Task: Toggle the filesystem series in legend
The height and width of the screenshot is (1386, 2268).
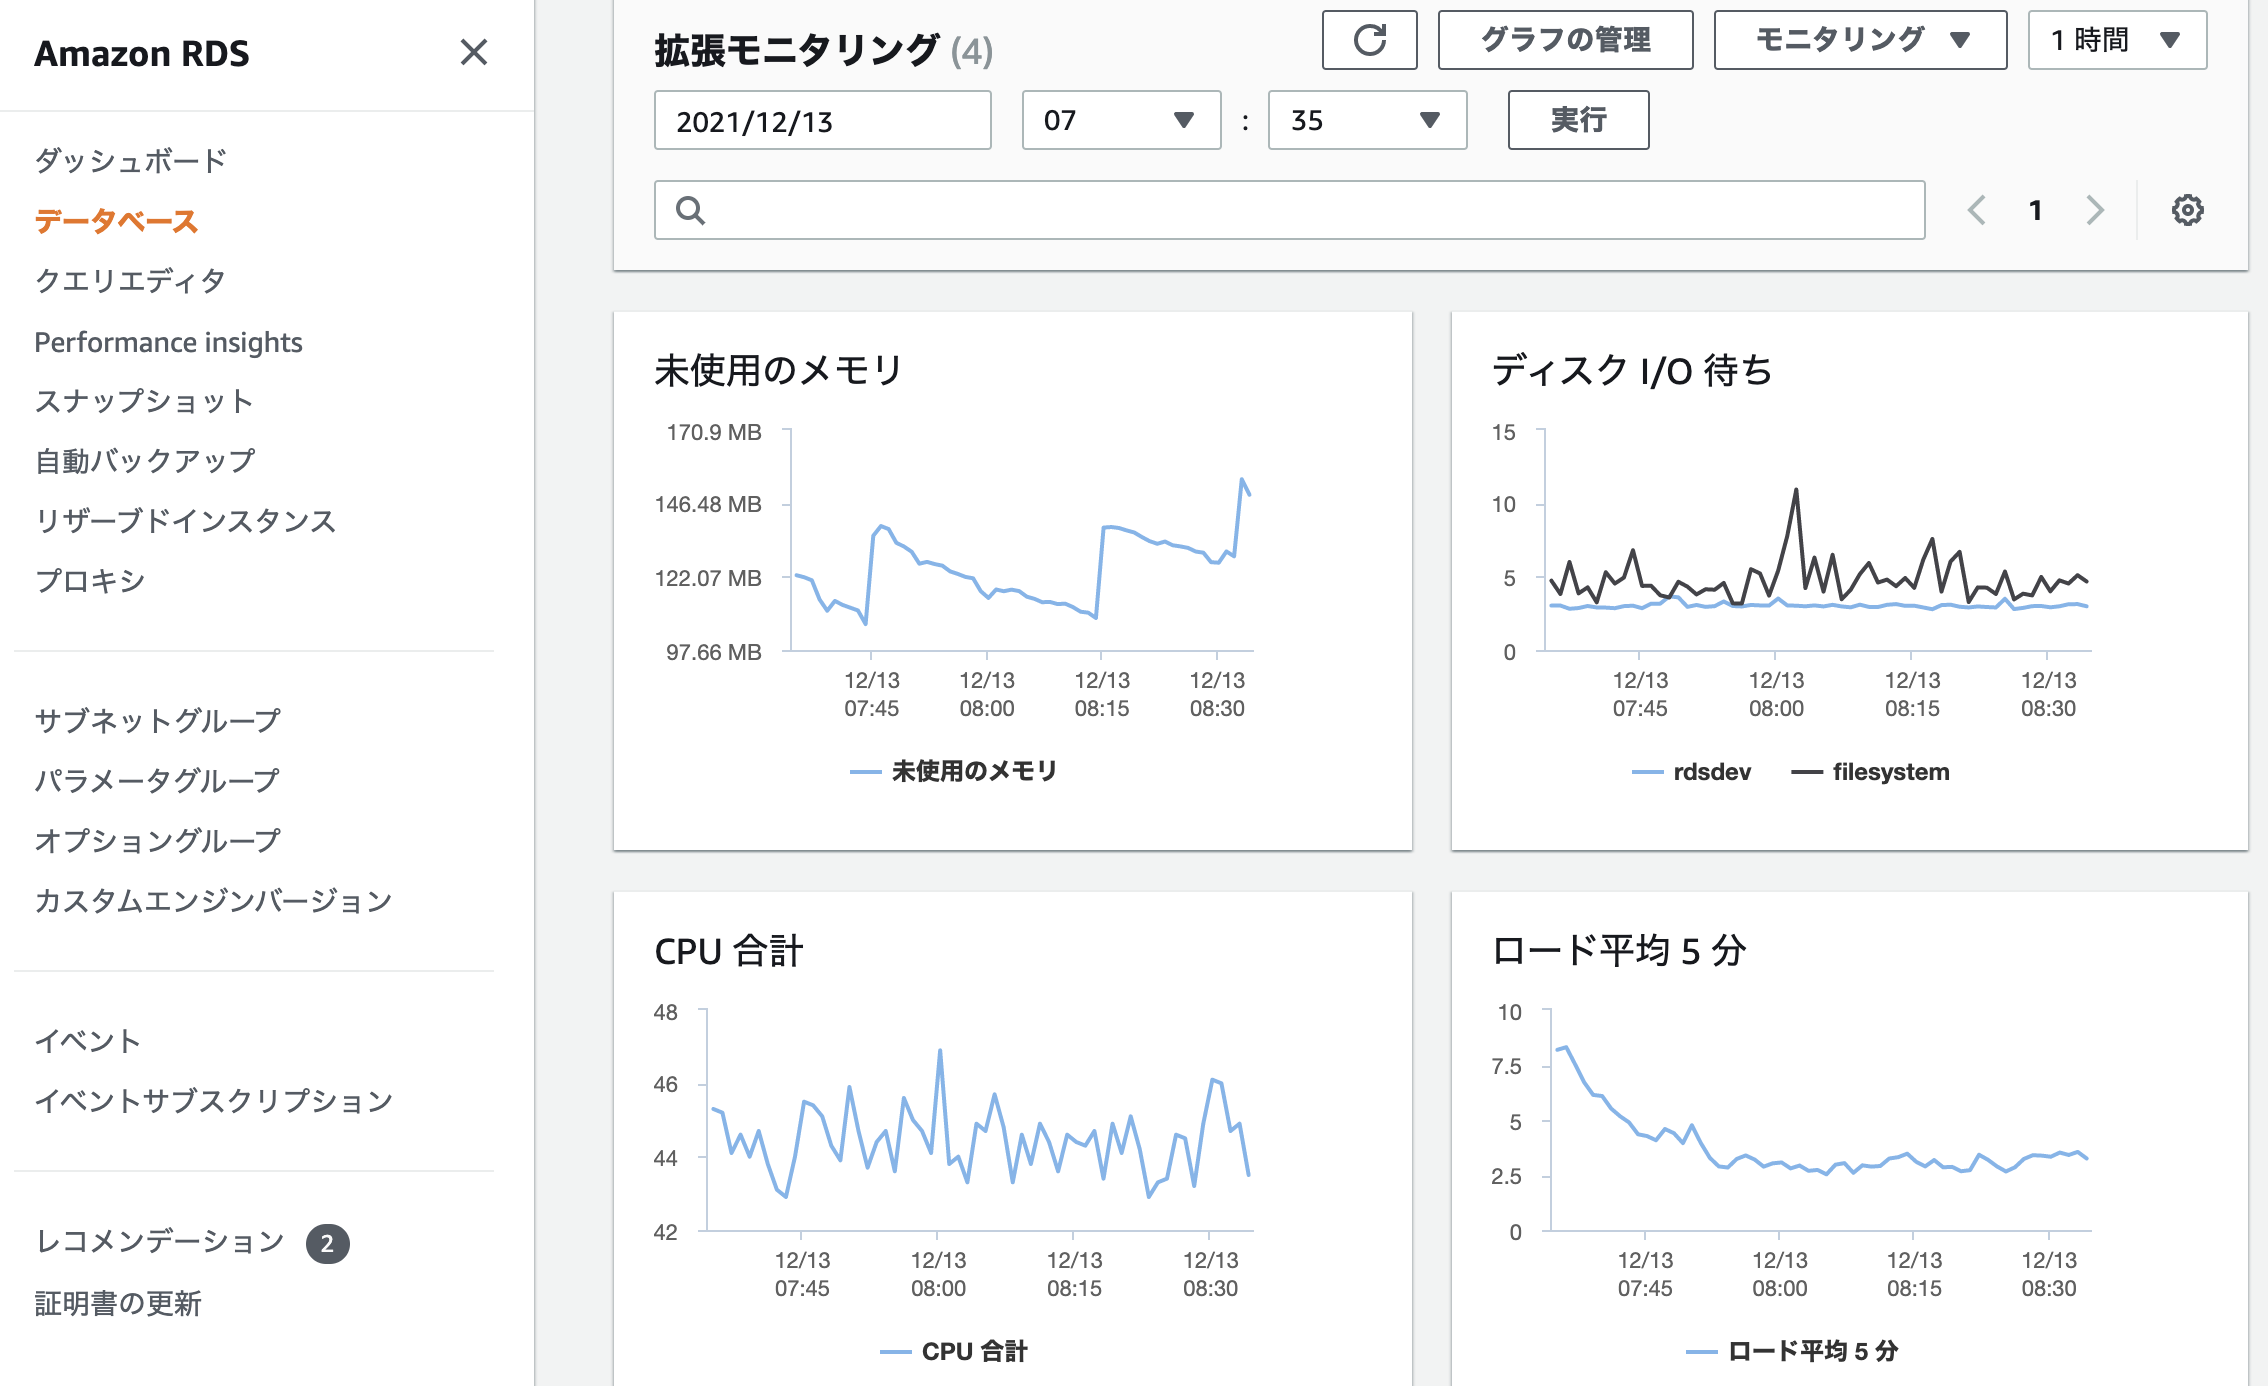Action: pos(1889,772)
